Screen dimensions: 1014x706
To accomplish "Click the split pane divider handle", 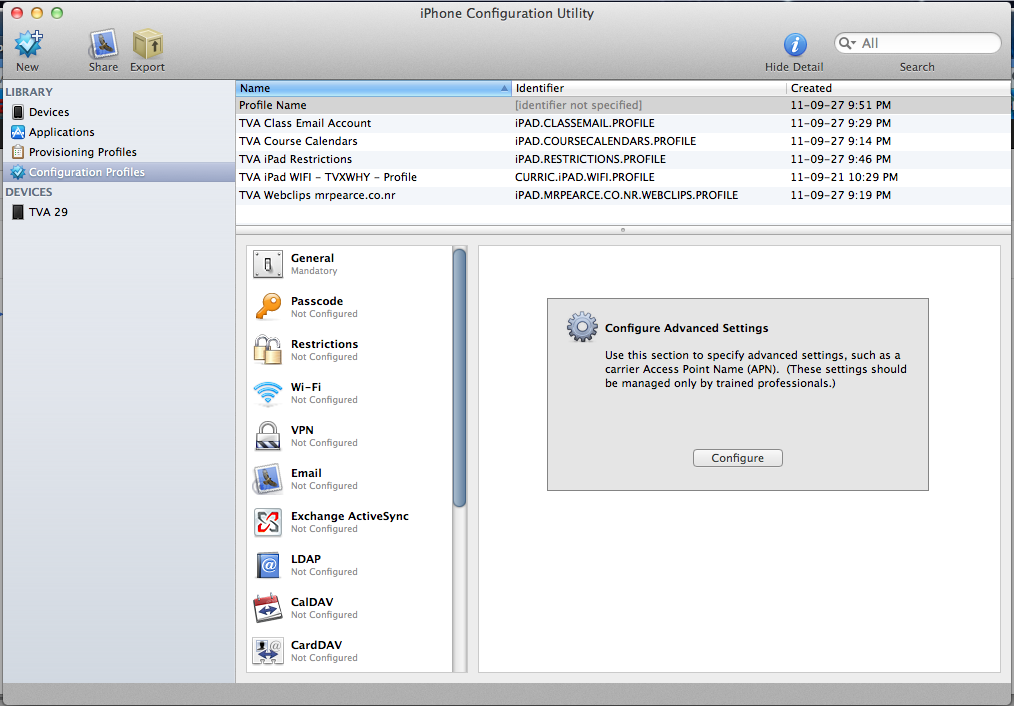I will [623, 230].
